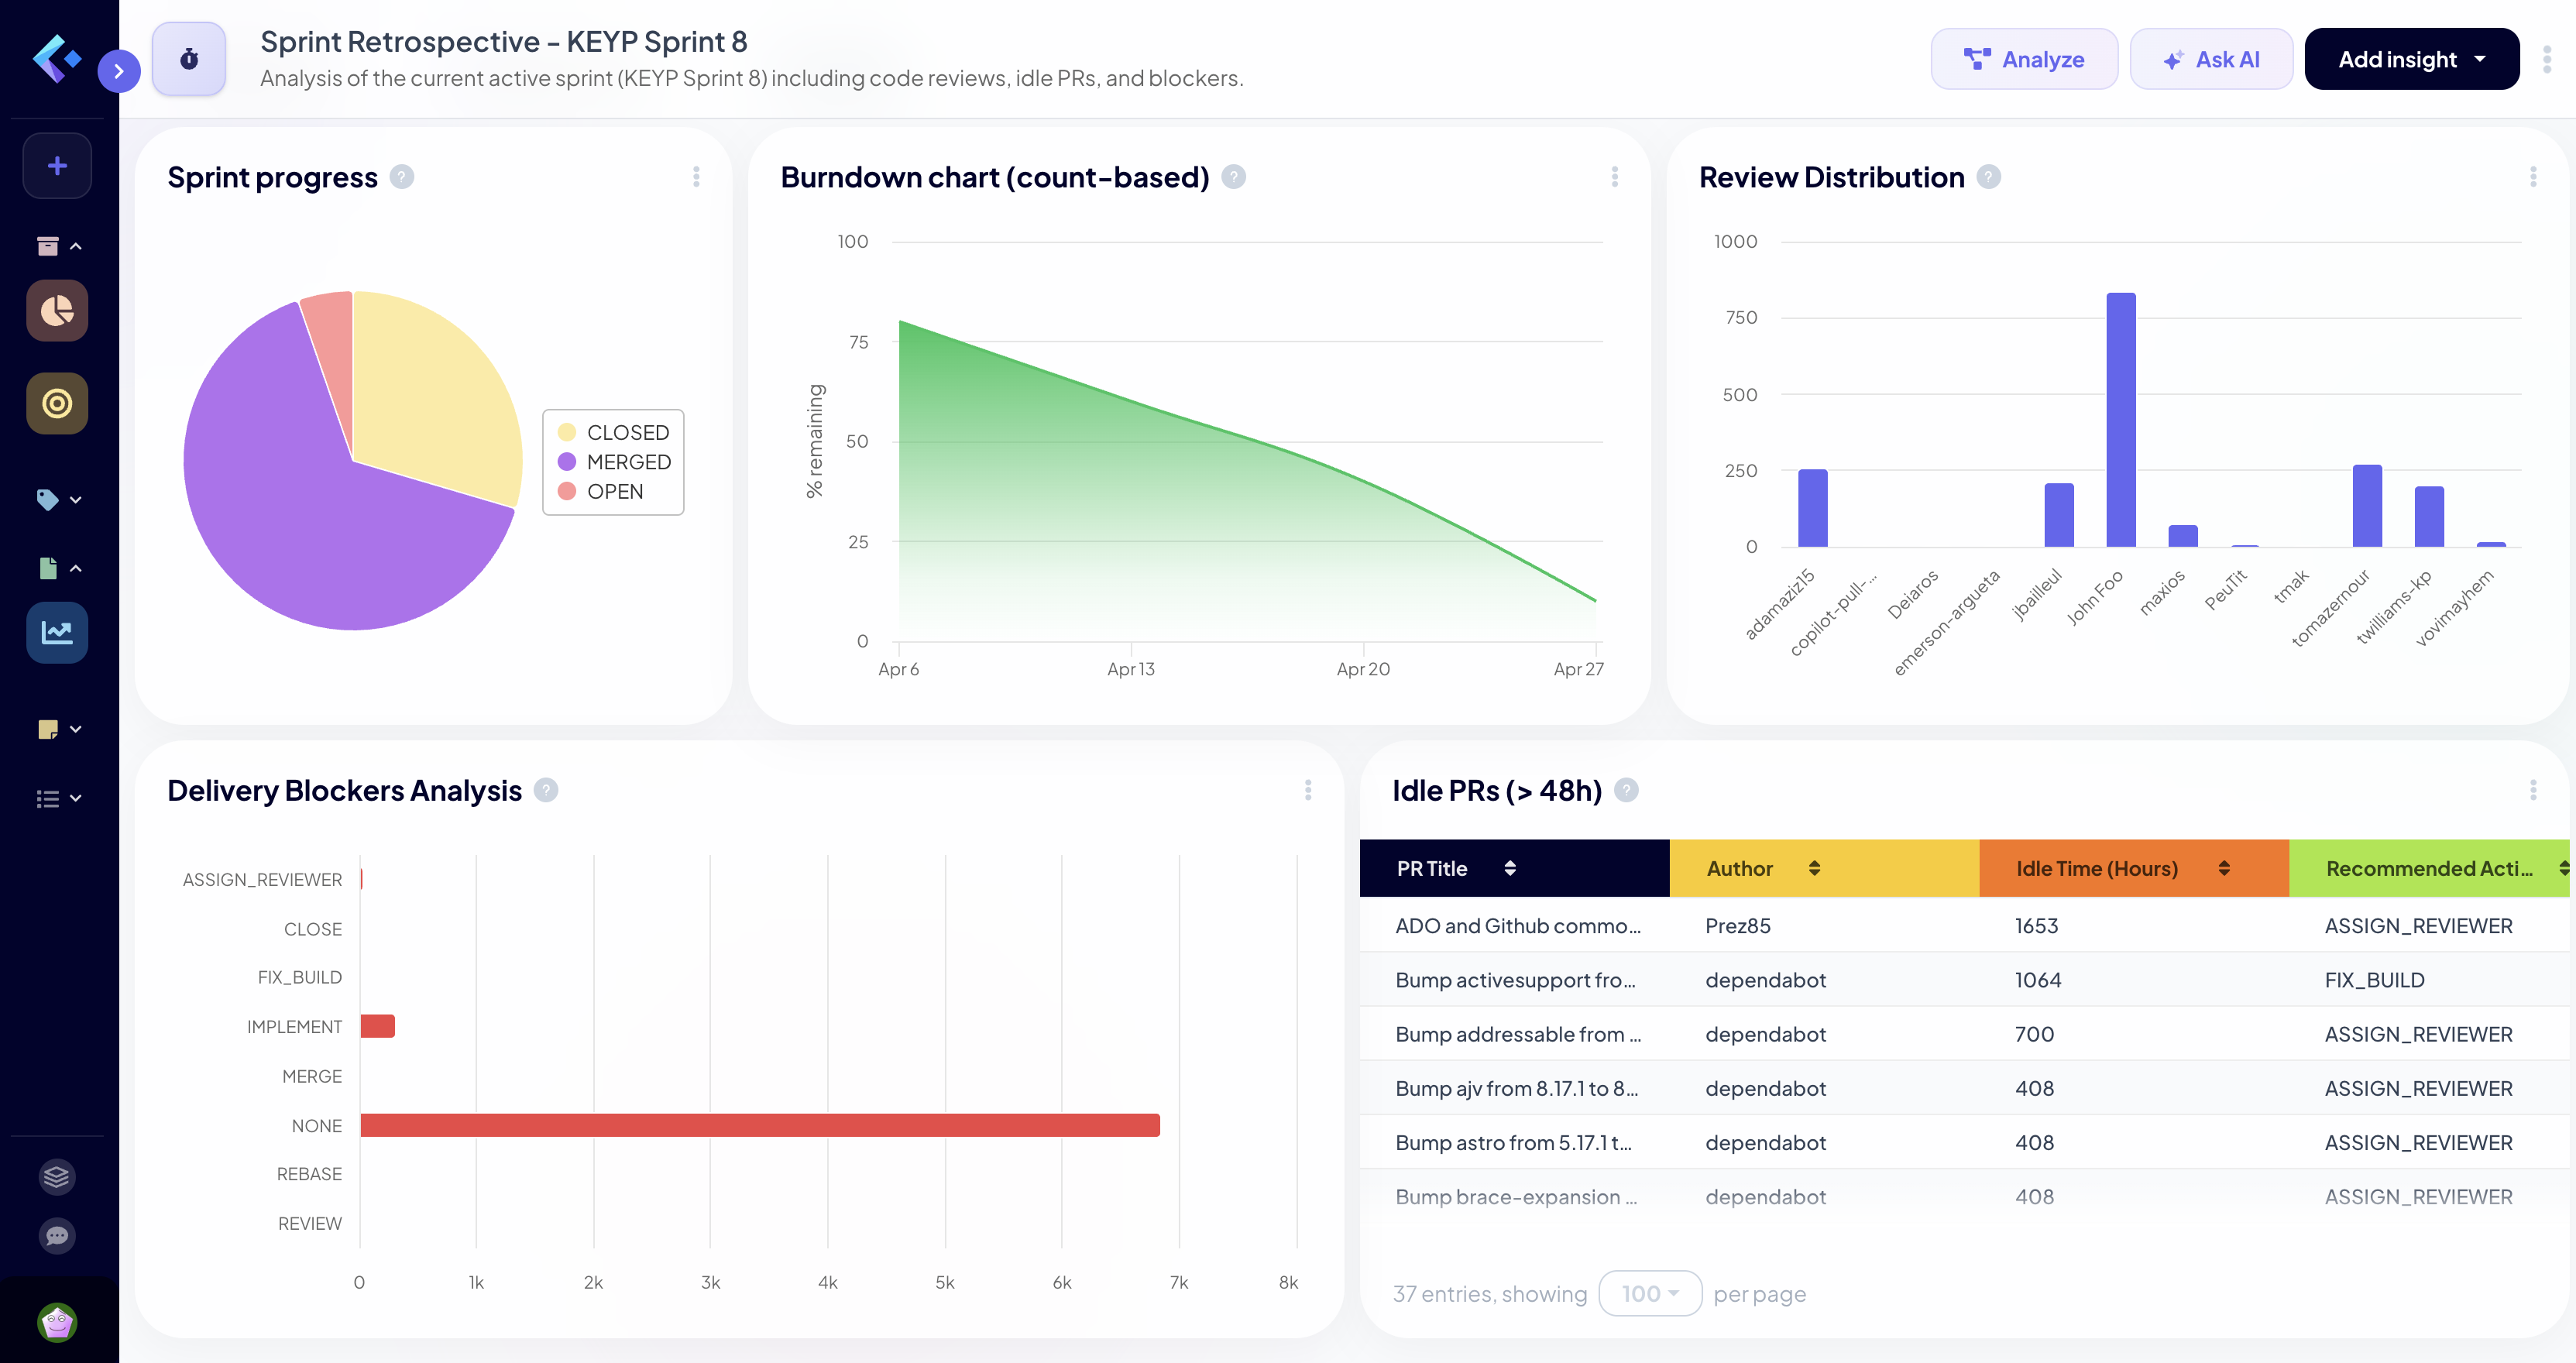Click idle time value '700'

point(2034,1034)
